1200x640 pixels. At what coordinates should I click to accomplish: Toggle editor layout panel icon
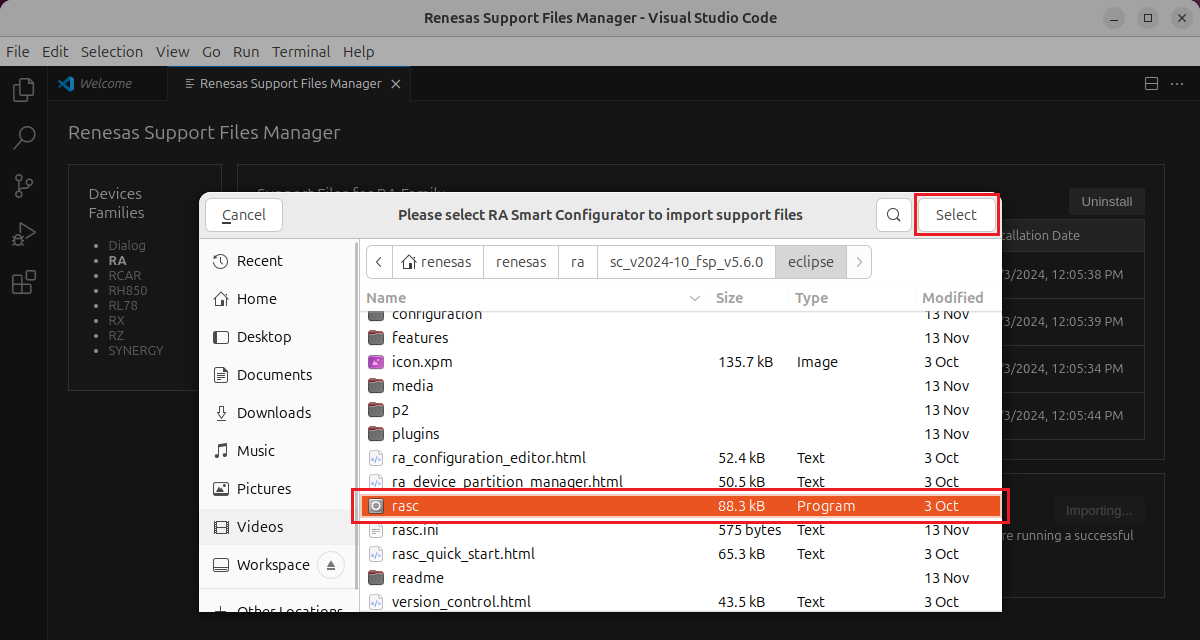click(1151, 84)
